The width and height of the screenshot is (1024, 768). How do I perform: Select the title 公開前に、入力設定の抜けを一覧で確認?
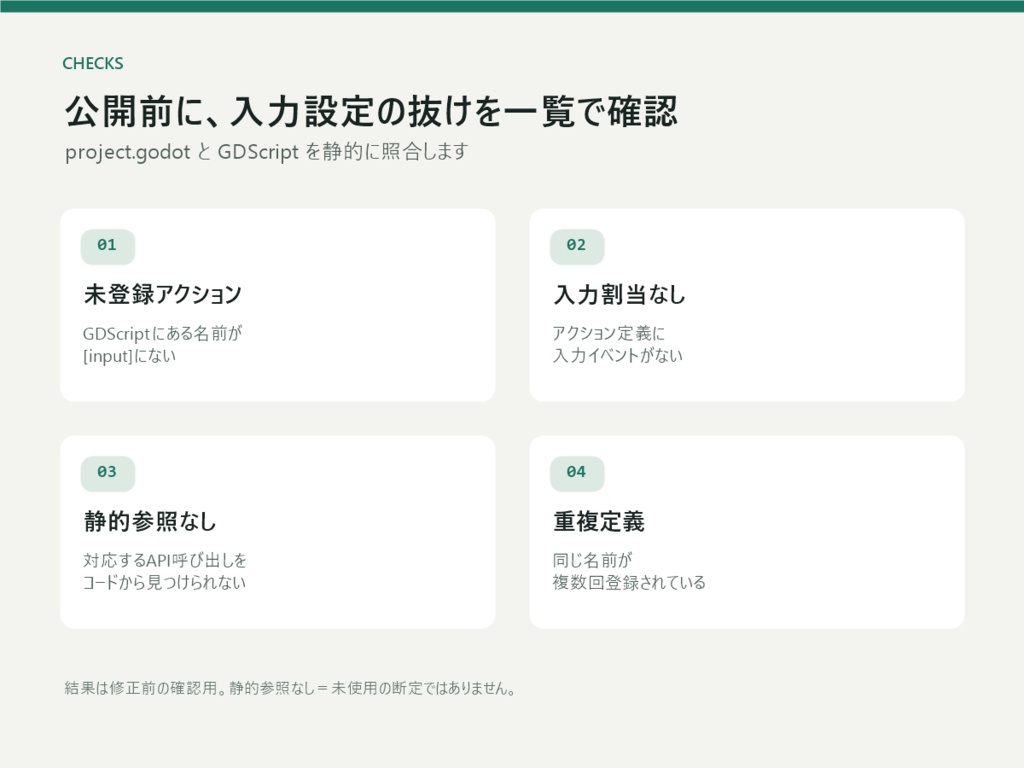point(371,111)
